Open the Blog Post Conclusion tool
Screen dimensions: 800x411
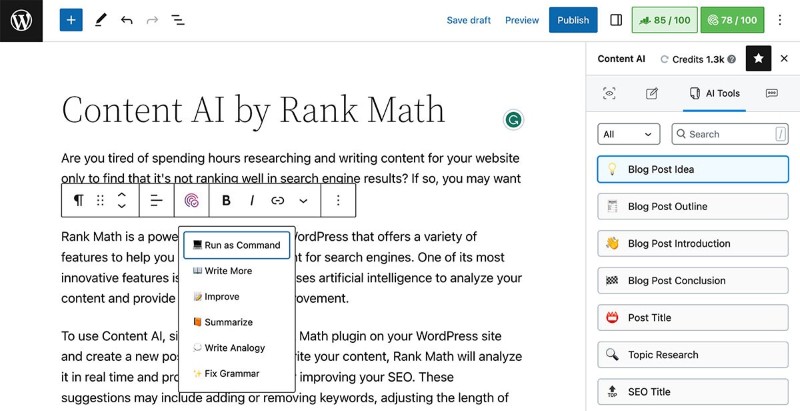(x=693, y=280)
